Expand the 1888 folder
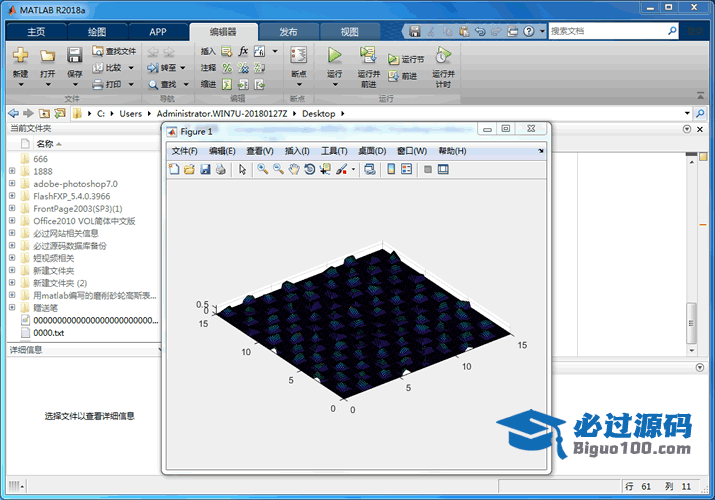 tap(12, 171)
